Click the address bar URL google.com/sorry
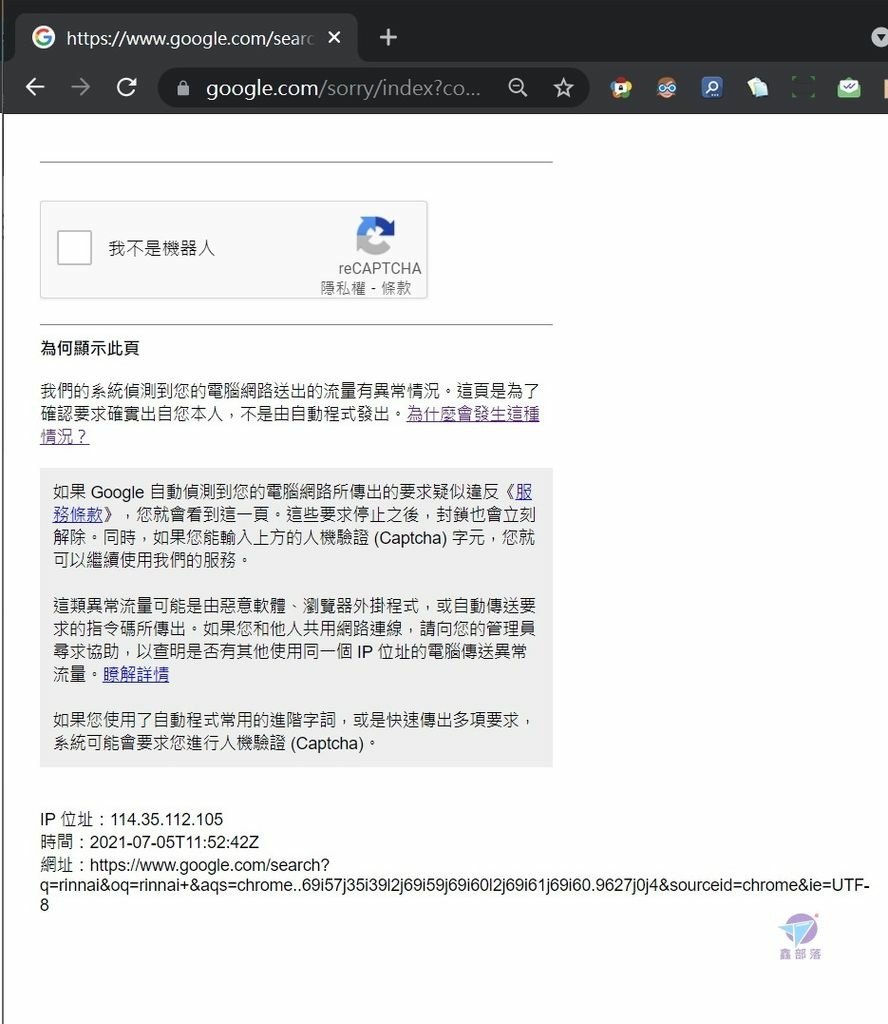This screenshot has height=1024, width=888. [x=343, y=88]
